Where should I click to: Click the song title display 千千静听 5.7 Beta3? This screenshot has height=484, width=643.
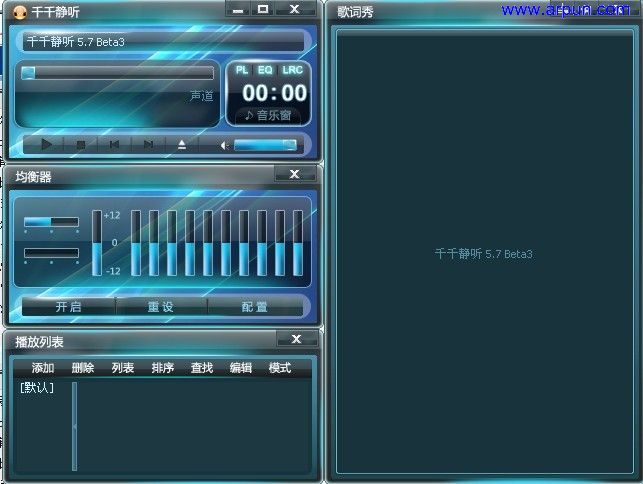(163, 42)
